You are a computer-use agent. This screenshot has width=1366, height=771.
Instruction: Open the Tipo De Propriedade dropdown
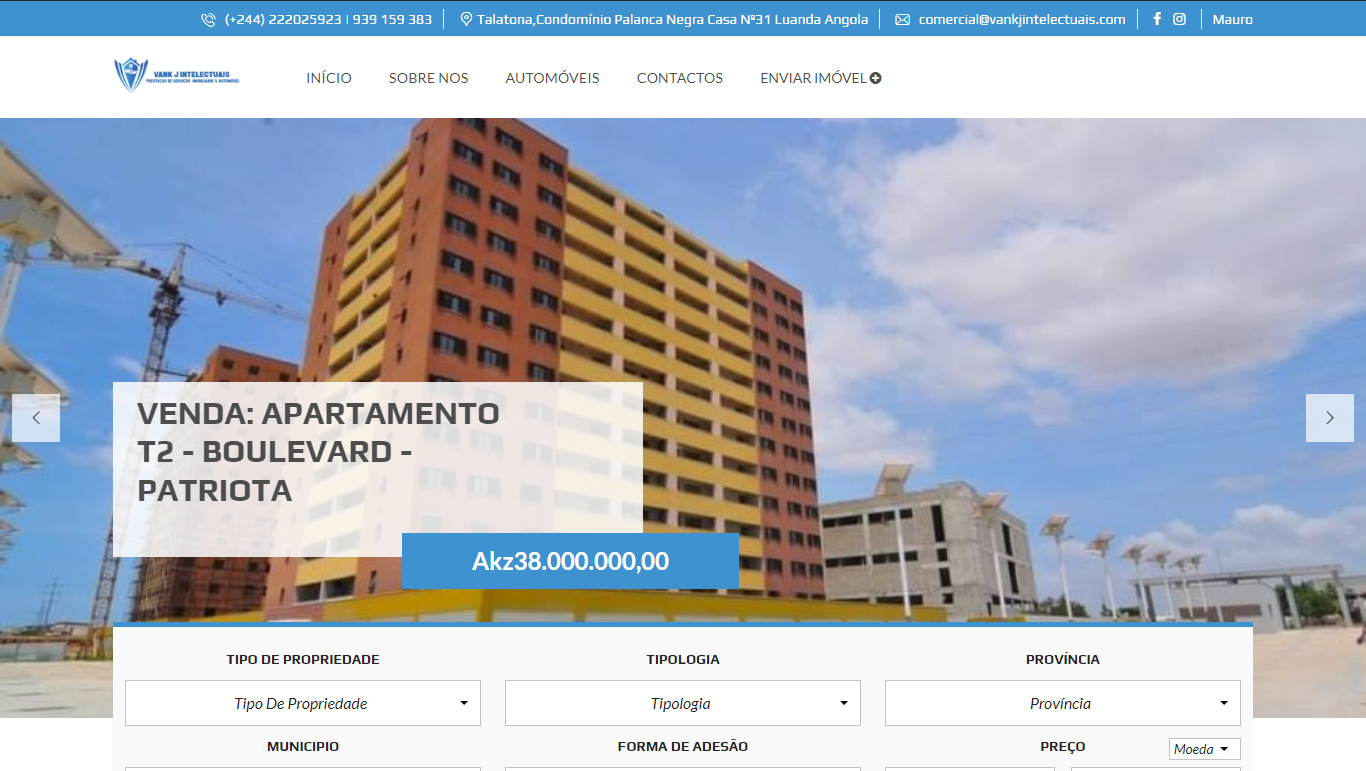click(x=302, y=703)
